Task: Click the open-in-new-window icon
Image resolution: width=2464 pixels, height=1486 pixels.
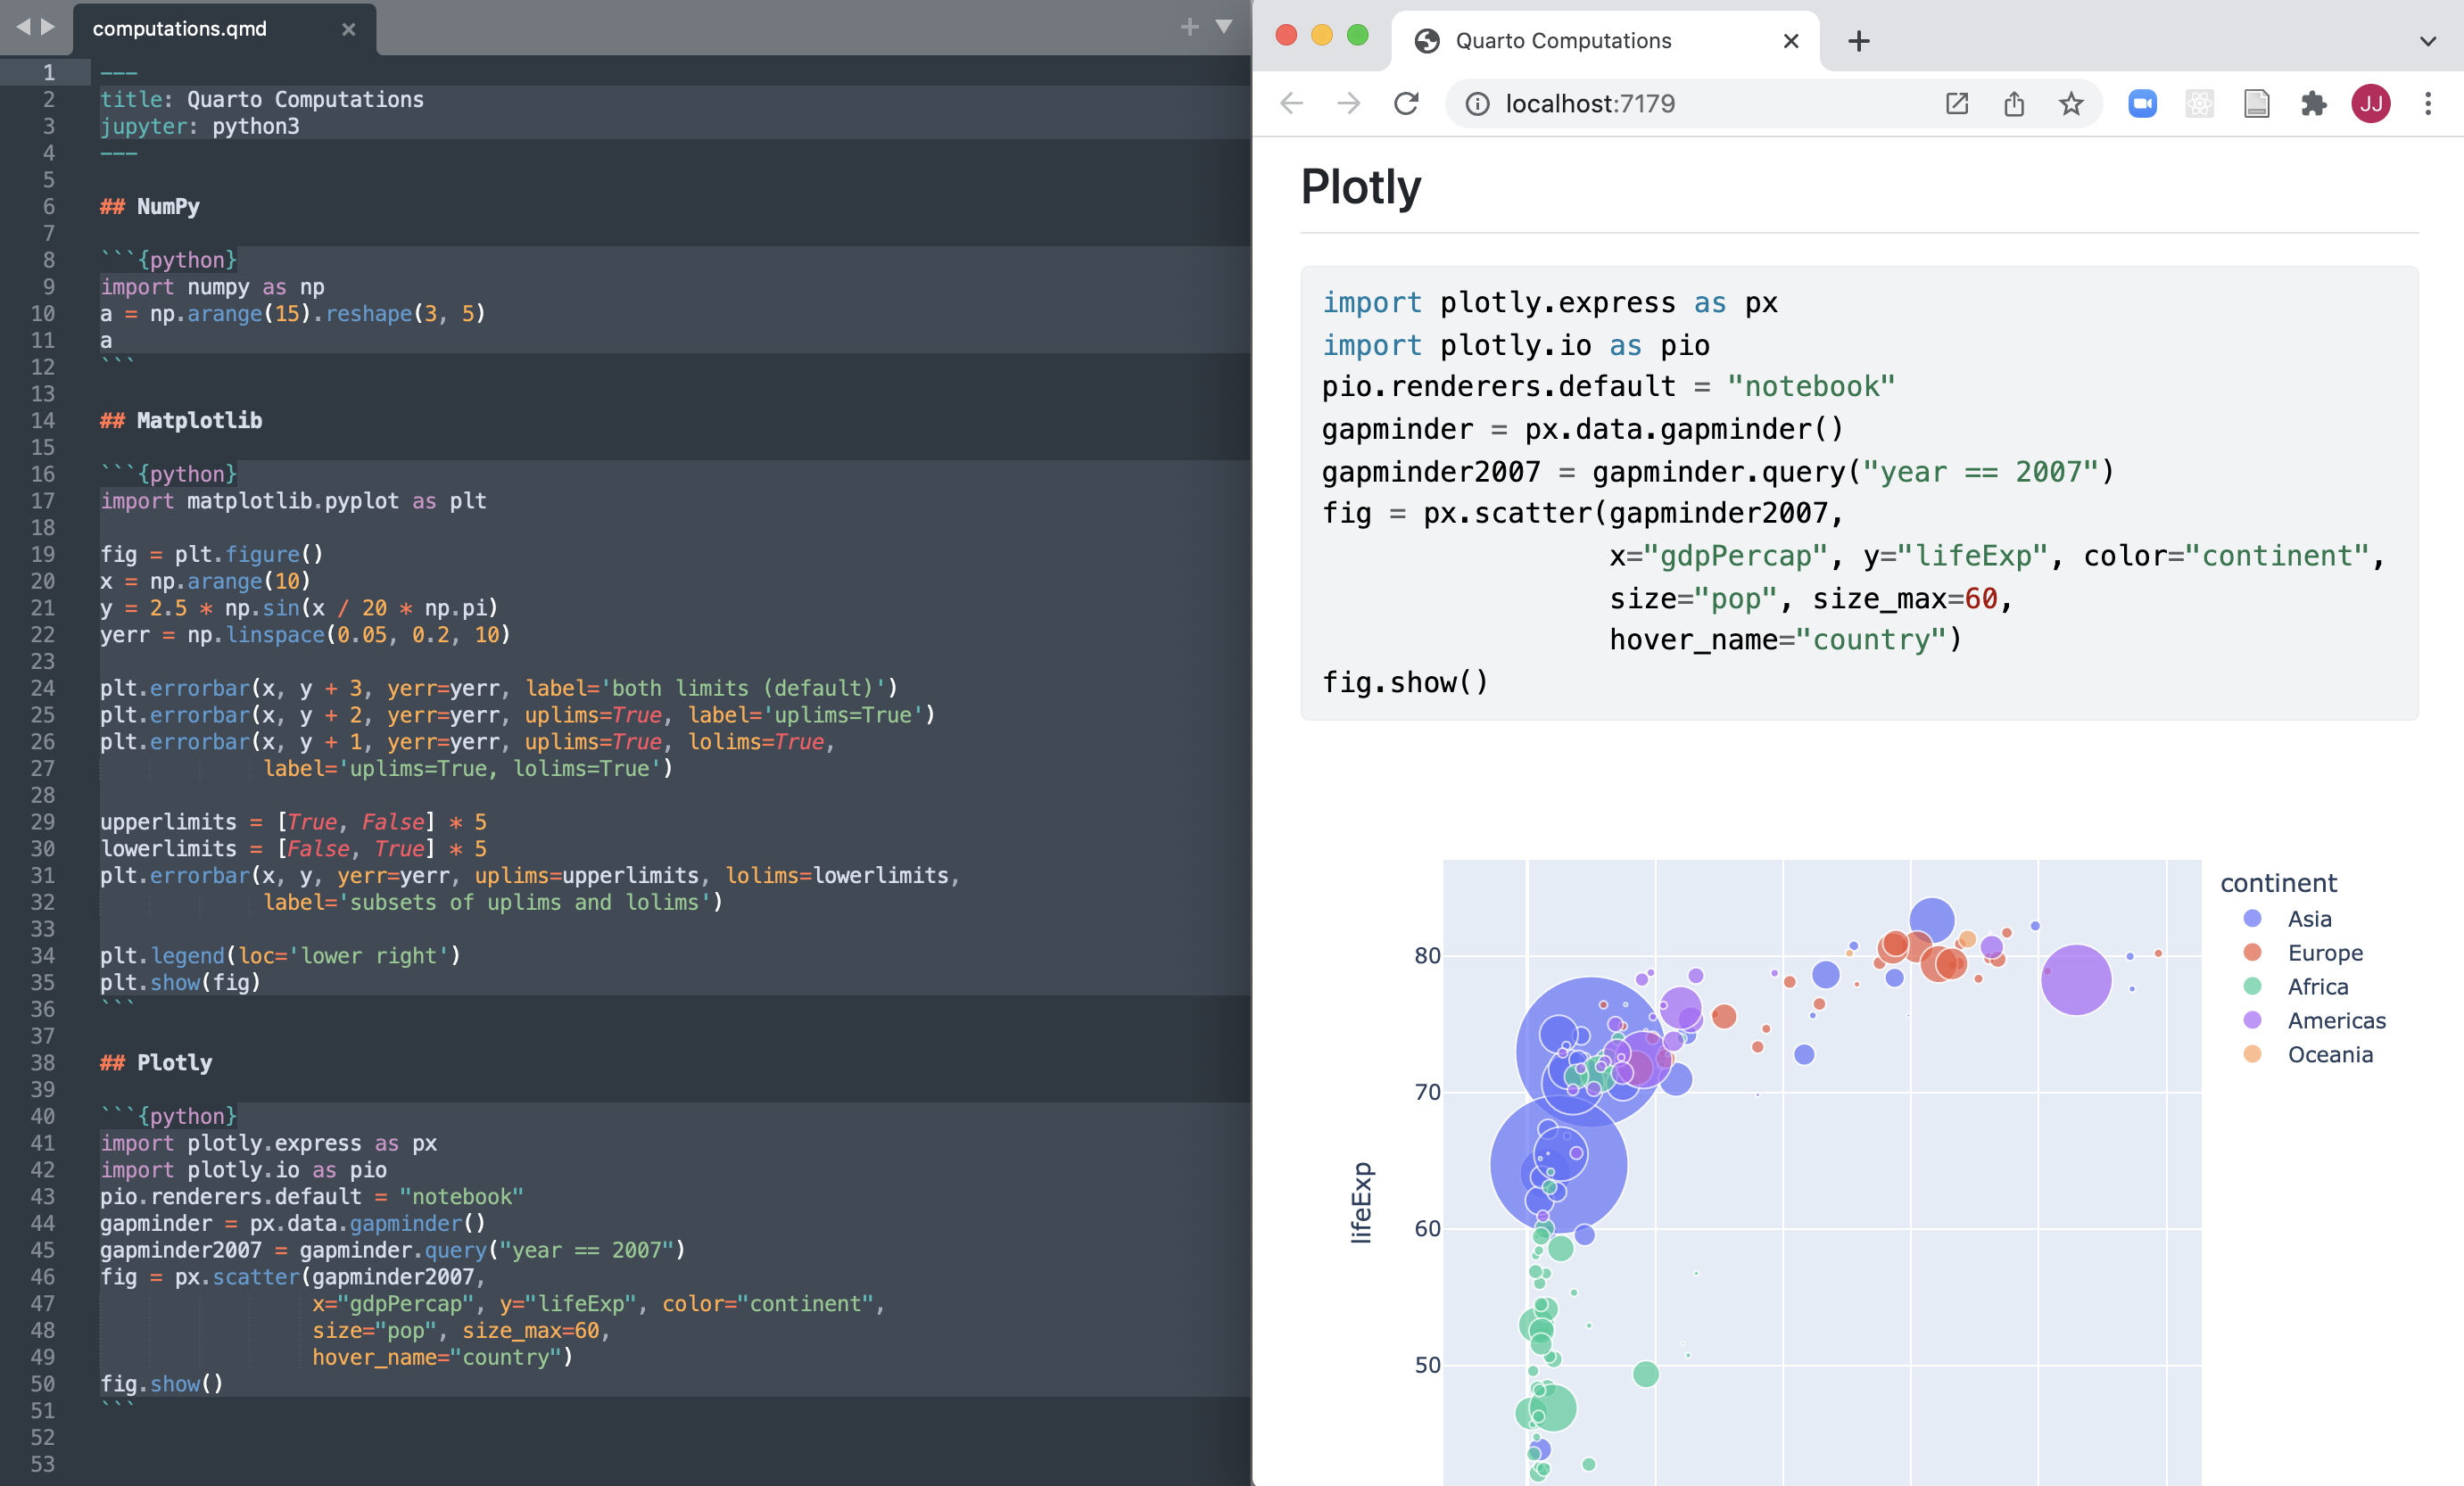Action: 1957,103
